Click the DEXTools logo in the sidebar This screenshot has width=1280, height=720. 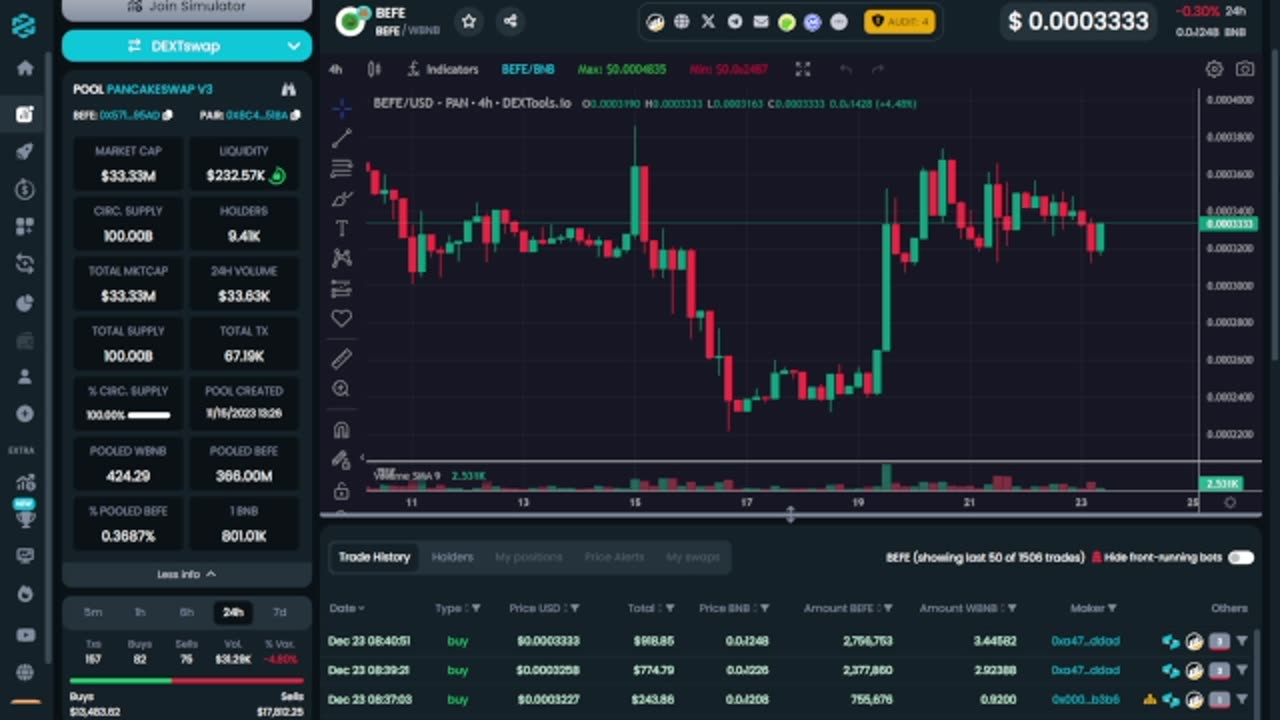coord(24,26)
